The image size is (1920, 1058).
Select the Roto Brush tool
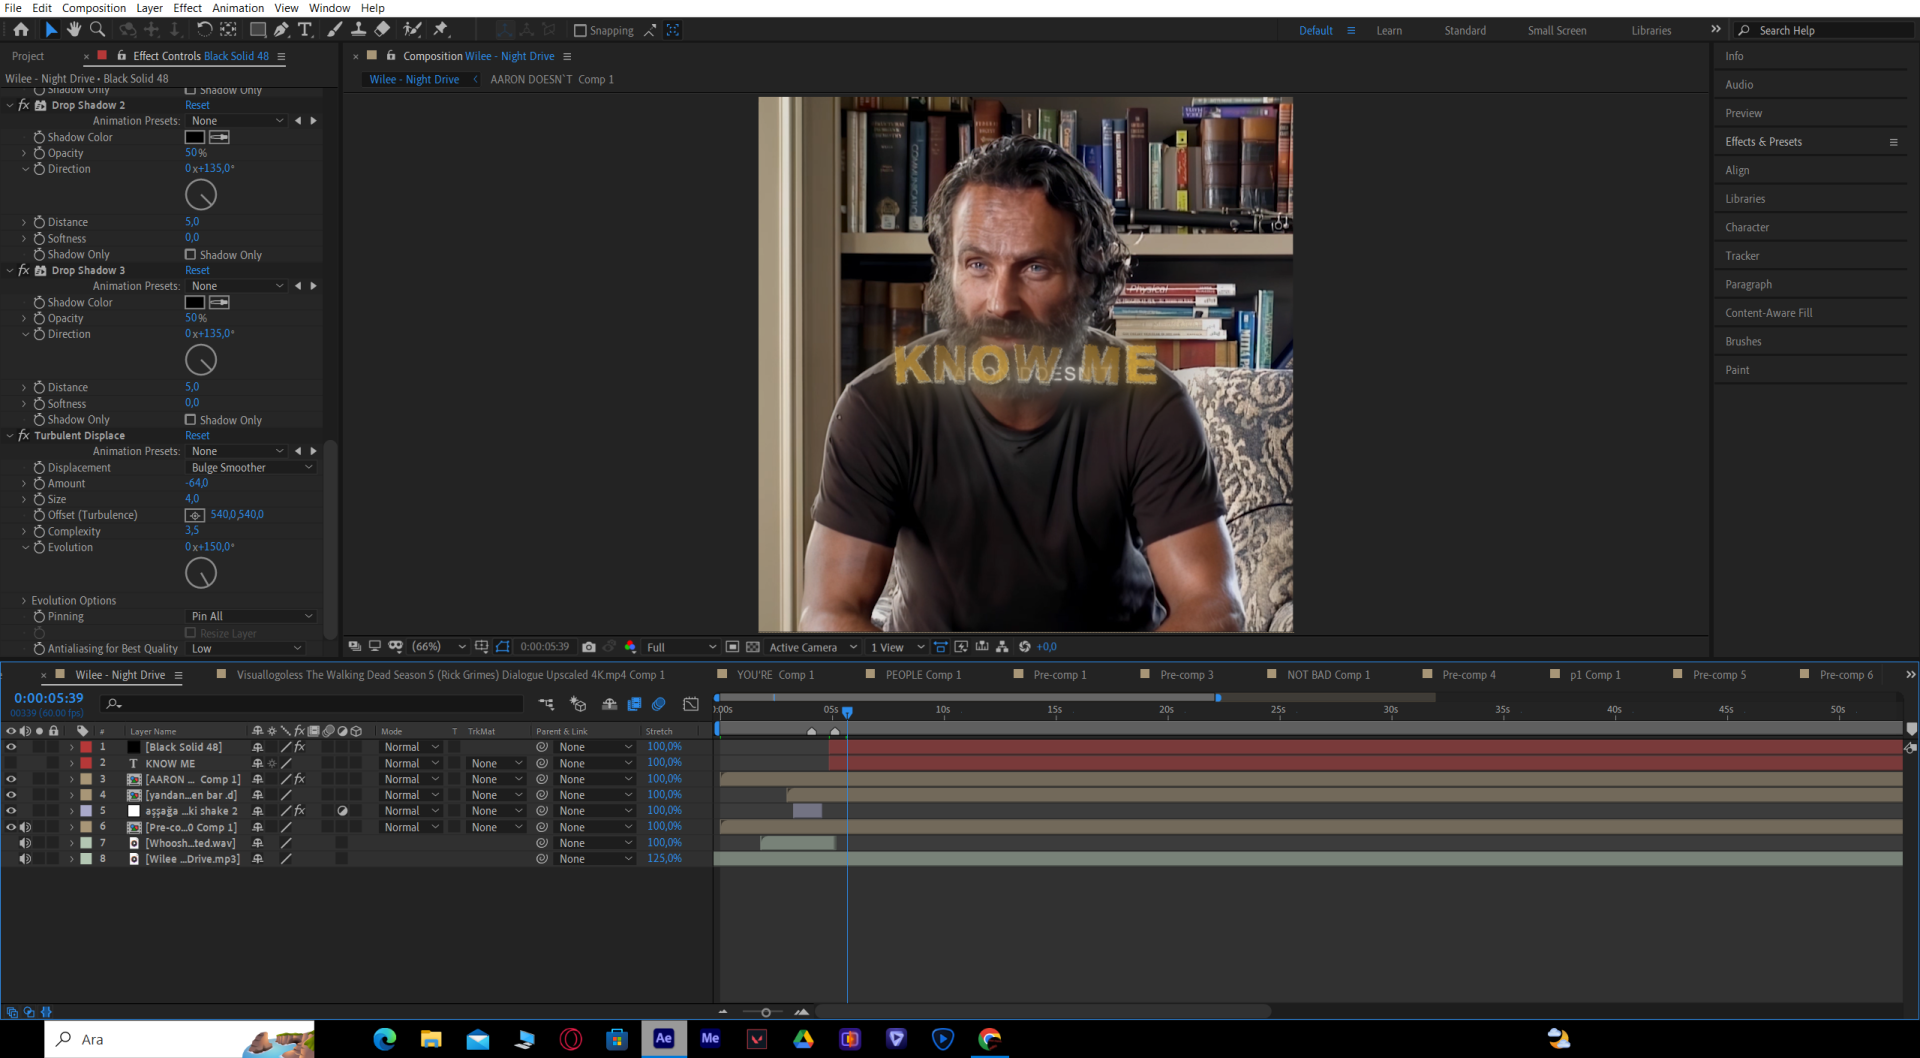coord(412,30)
